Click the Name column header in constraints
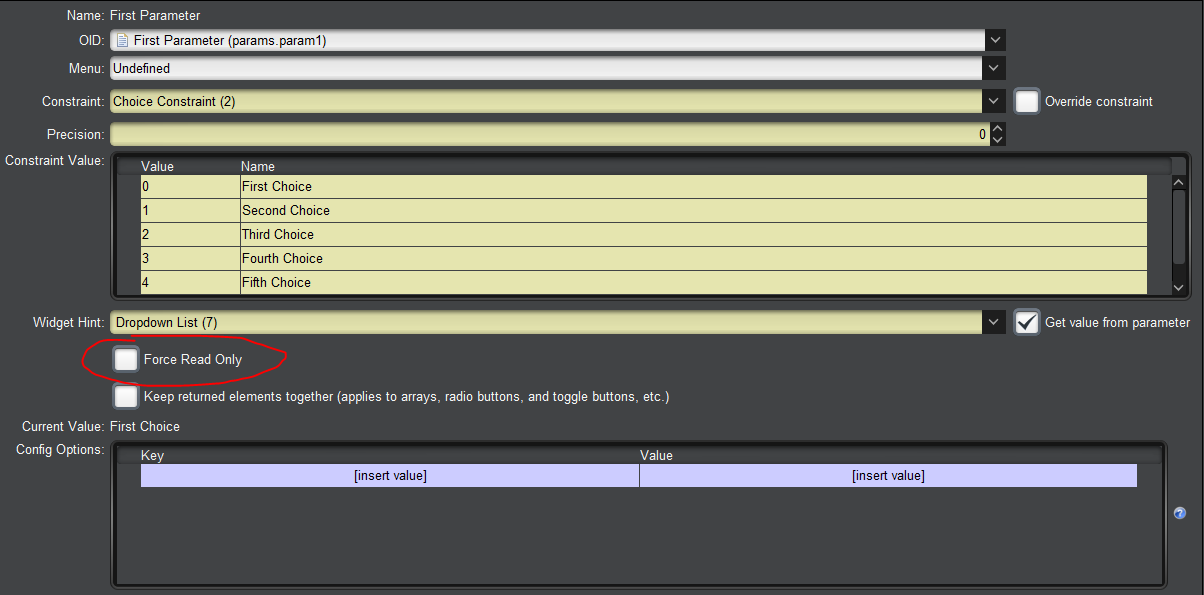Image resolution: width=1204 pixels, height=595 pixels. pos(258,166)
